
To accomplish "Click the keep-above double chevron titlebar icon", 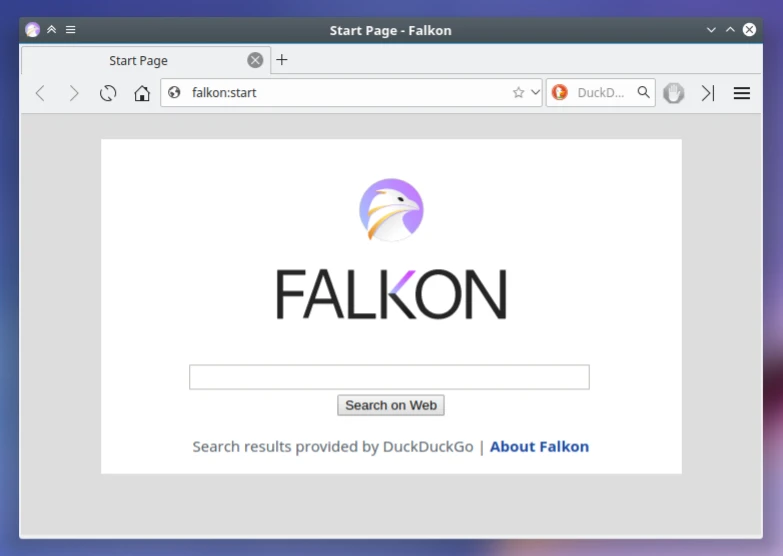I will pos(51,29).
